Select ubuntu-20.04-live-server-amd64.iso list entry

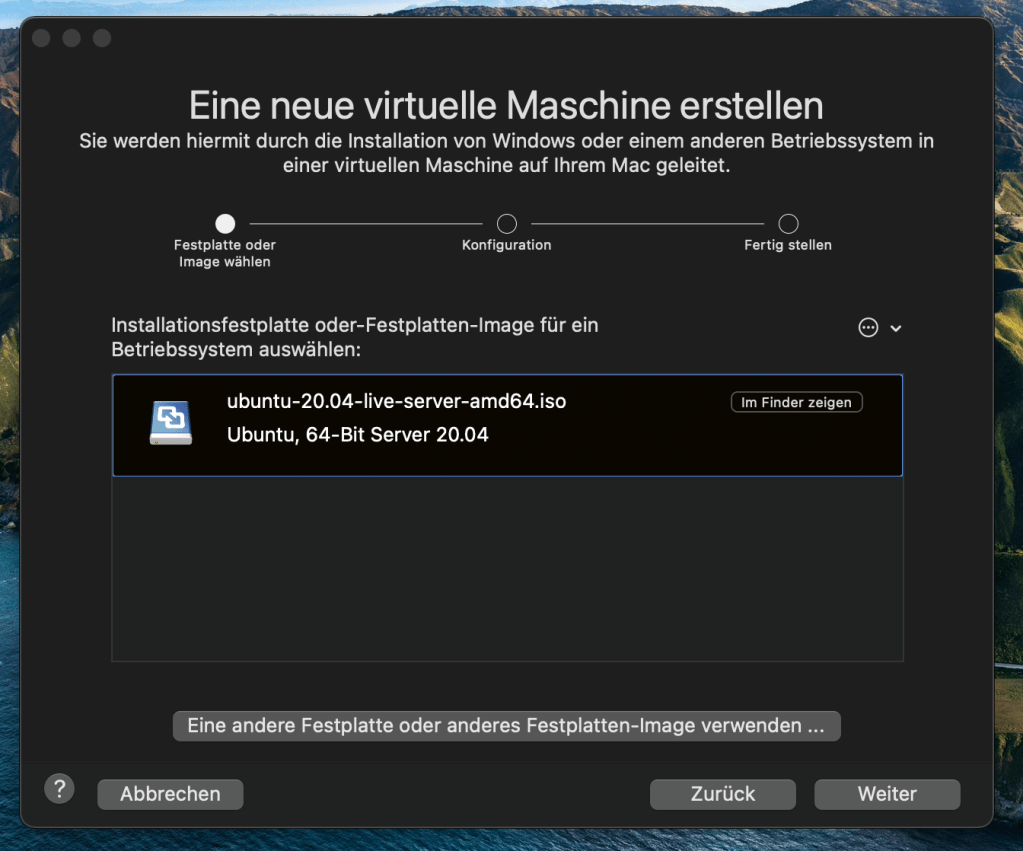click(508, 426)
